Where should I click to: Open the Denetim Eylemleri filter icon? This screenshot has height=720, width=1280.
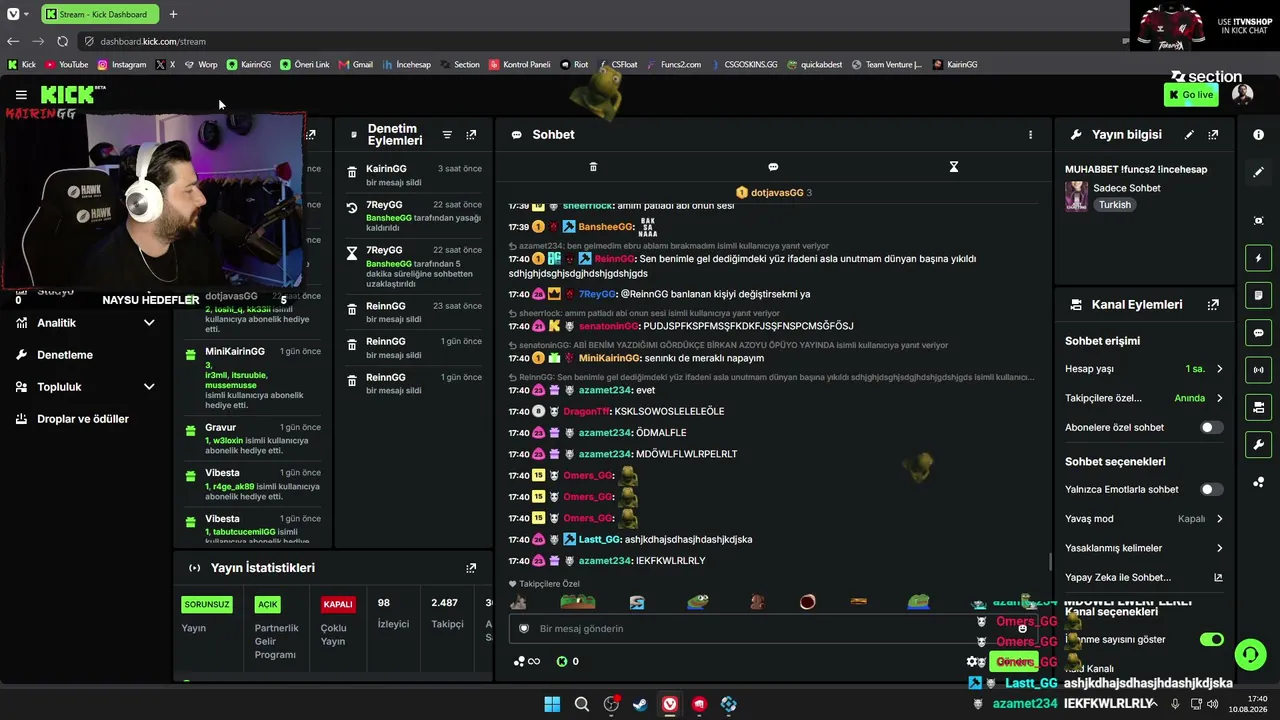pyautogui.click(x=447, y=135)
